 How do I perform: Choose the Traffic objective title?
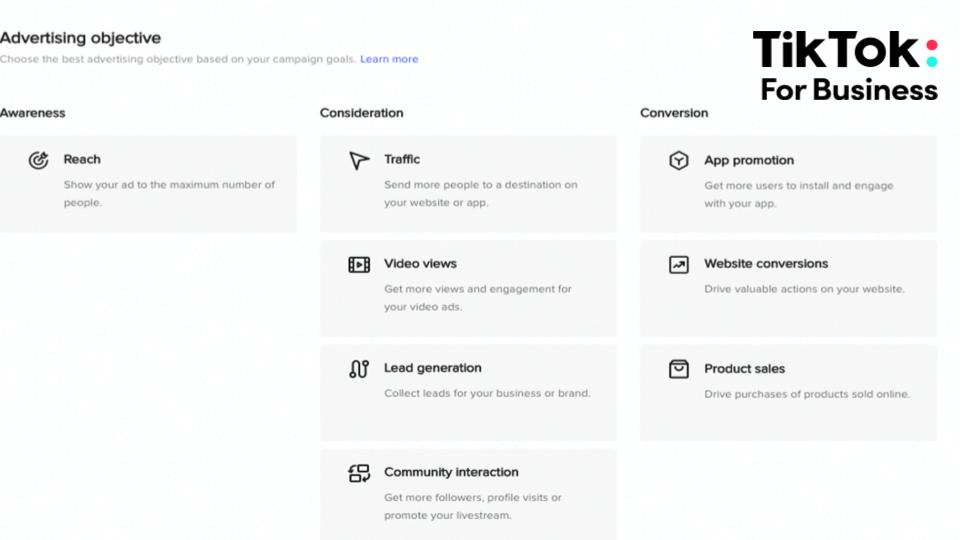[402, 159]
